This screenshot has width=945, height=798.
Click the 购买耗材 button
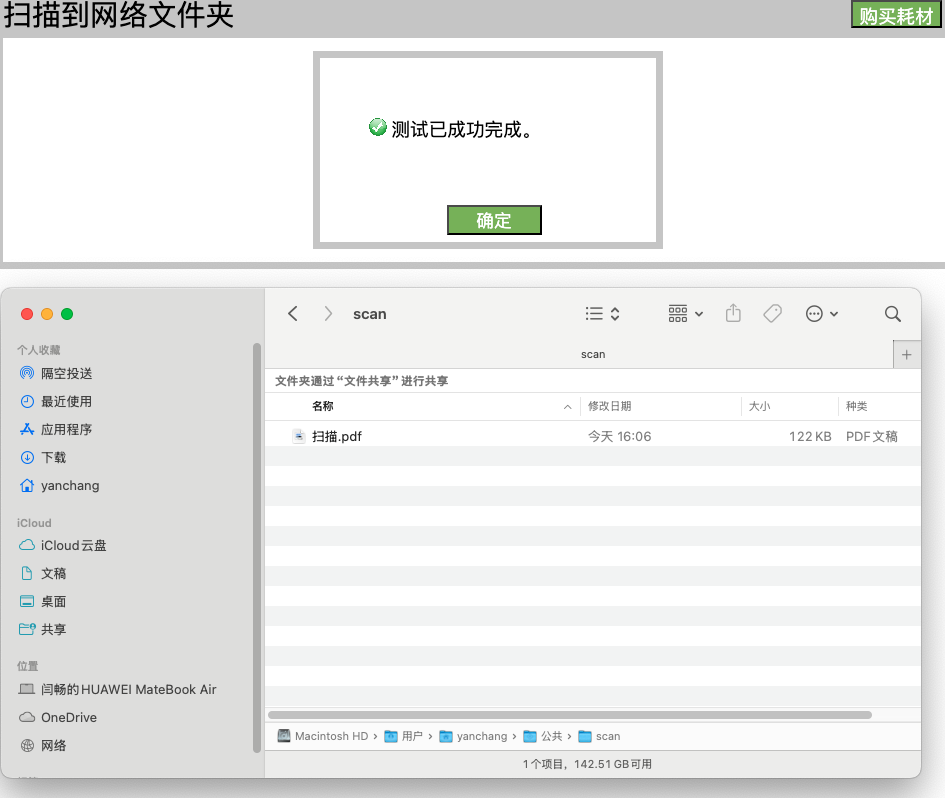click(896, 15)
